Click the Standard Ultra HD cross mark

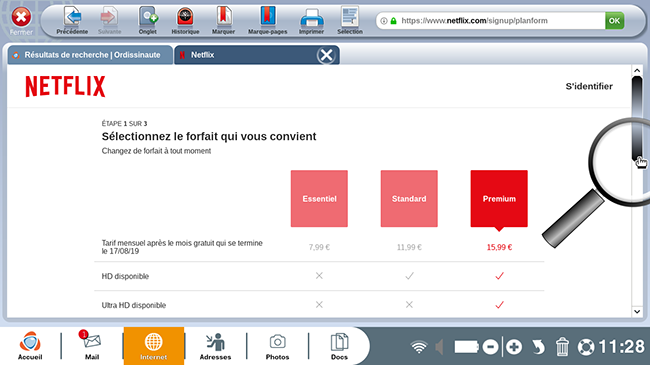[409, 304]
